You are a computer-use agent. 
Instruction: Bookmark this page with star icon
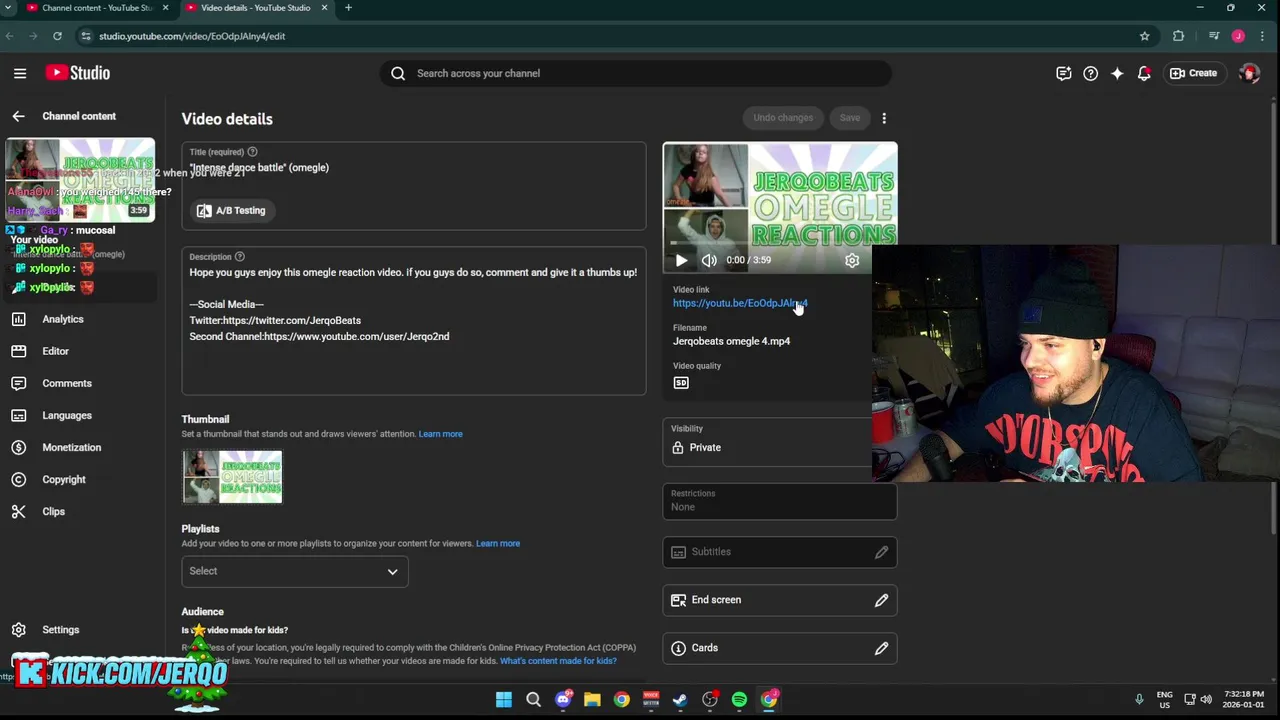pyautogui.click(x=1144, y=36)
